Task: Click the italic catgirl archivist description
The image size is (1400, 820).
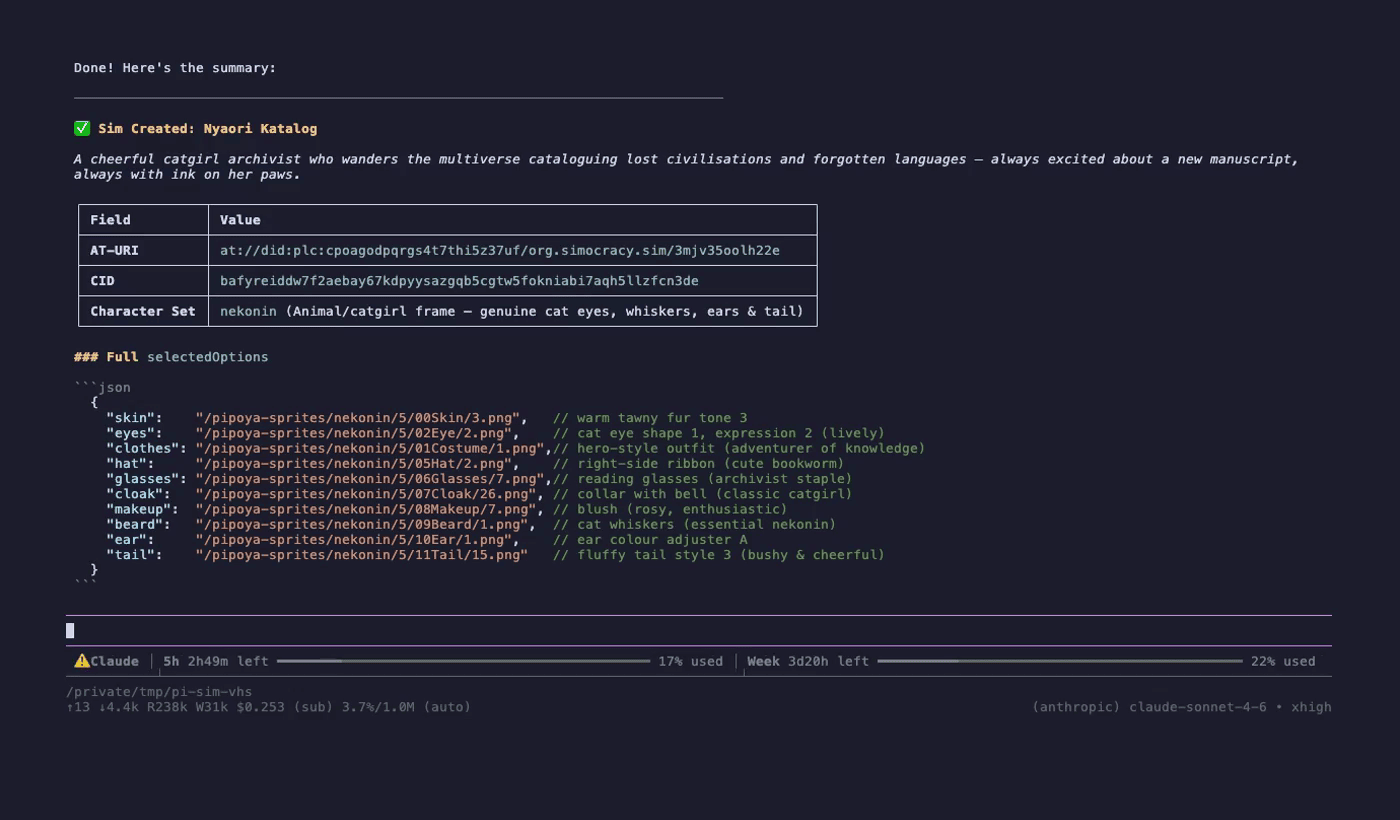Action: click(686, 166)
